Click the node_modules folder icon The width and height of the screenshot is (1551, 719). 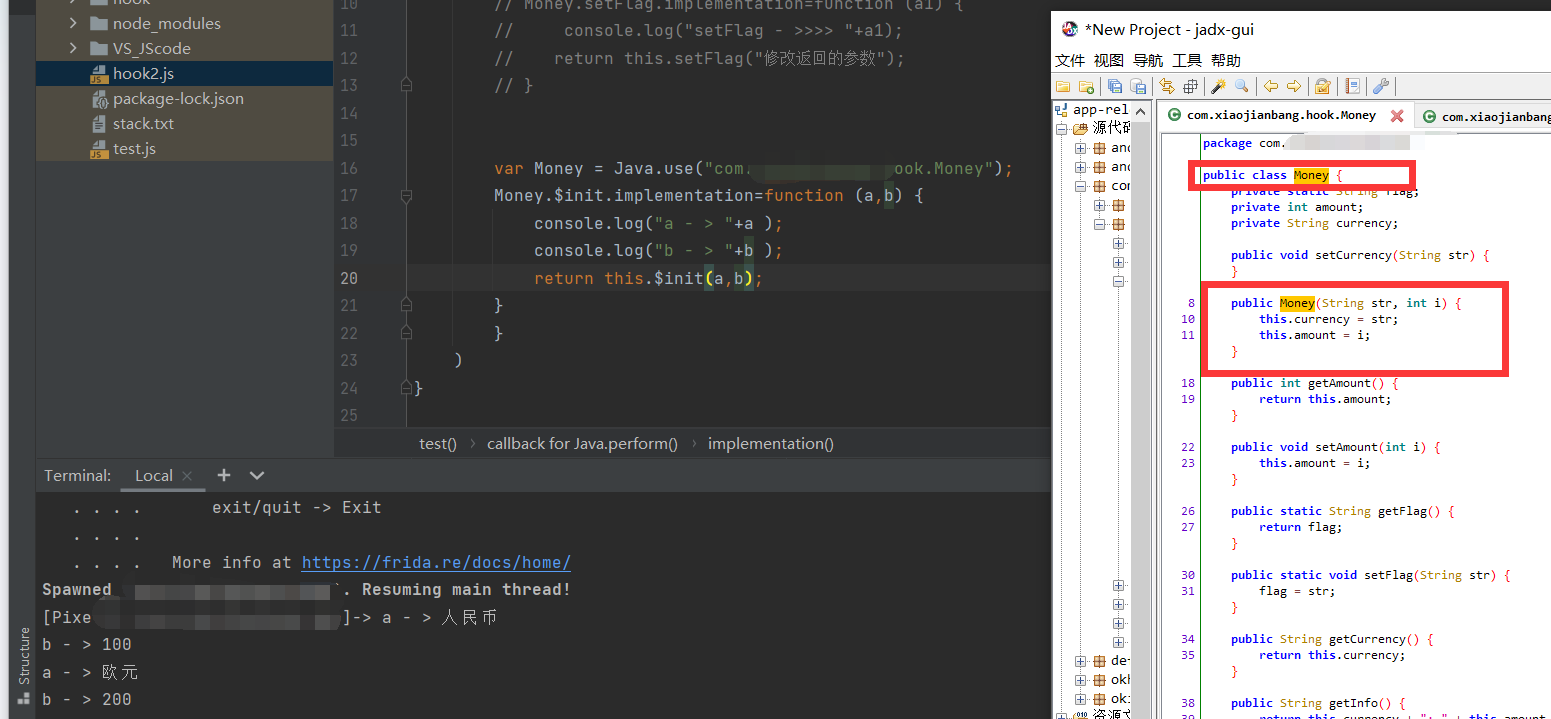tap(98, 23)
